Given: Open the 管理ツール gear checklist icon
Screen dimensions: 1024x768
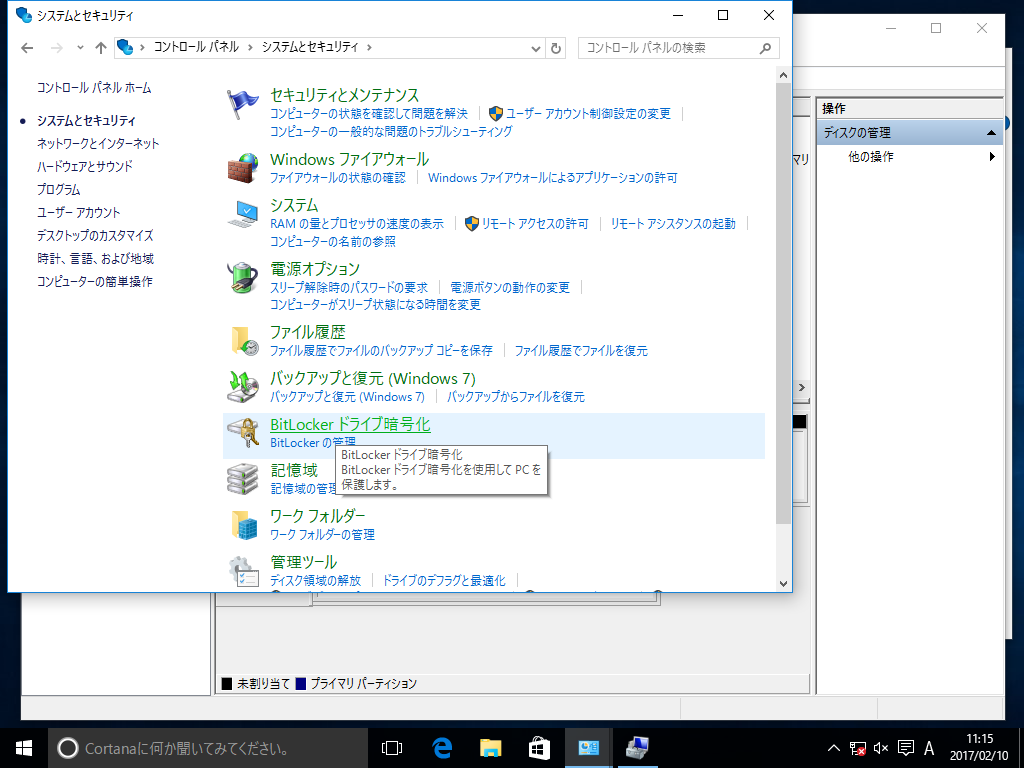Looking at the screenshot, I should (242, 571).
